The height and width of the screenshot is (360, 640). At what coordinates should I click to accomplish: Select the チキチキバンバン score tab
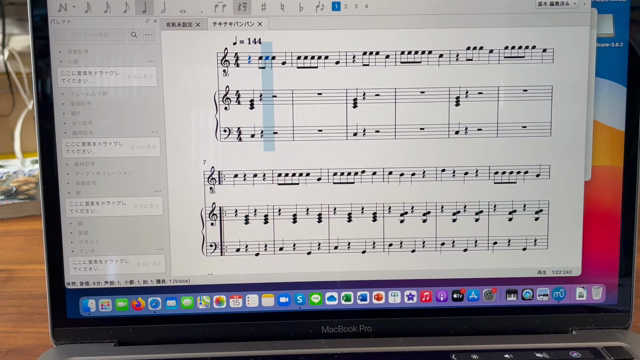[x=233, y=24]
